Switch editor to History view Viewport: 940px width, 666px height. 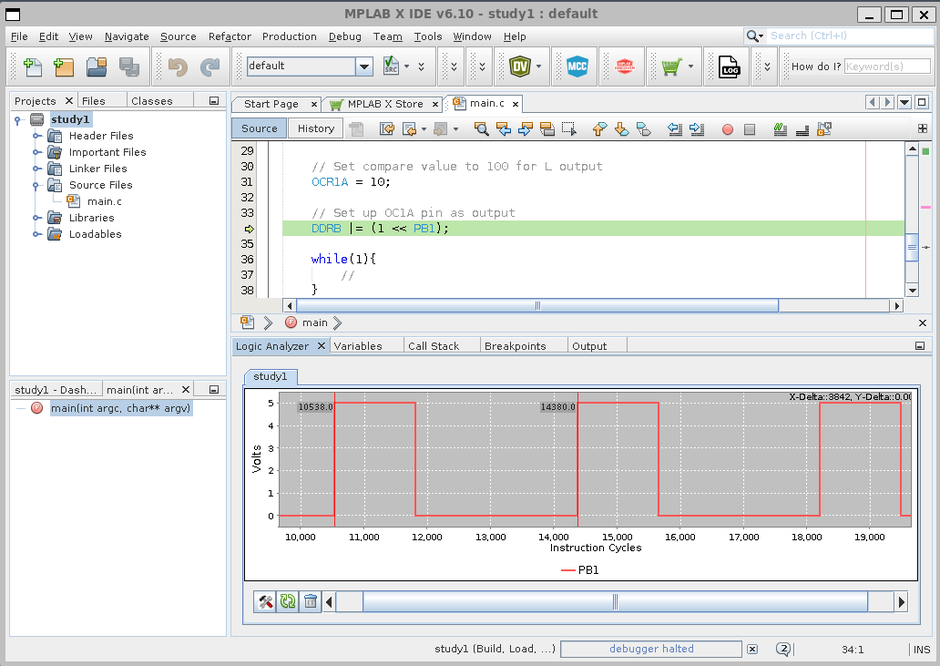(316, 128)
